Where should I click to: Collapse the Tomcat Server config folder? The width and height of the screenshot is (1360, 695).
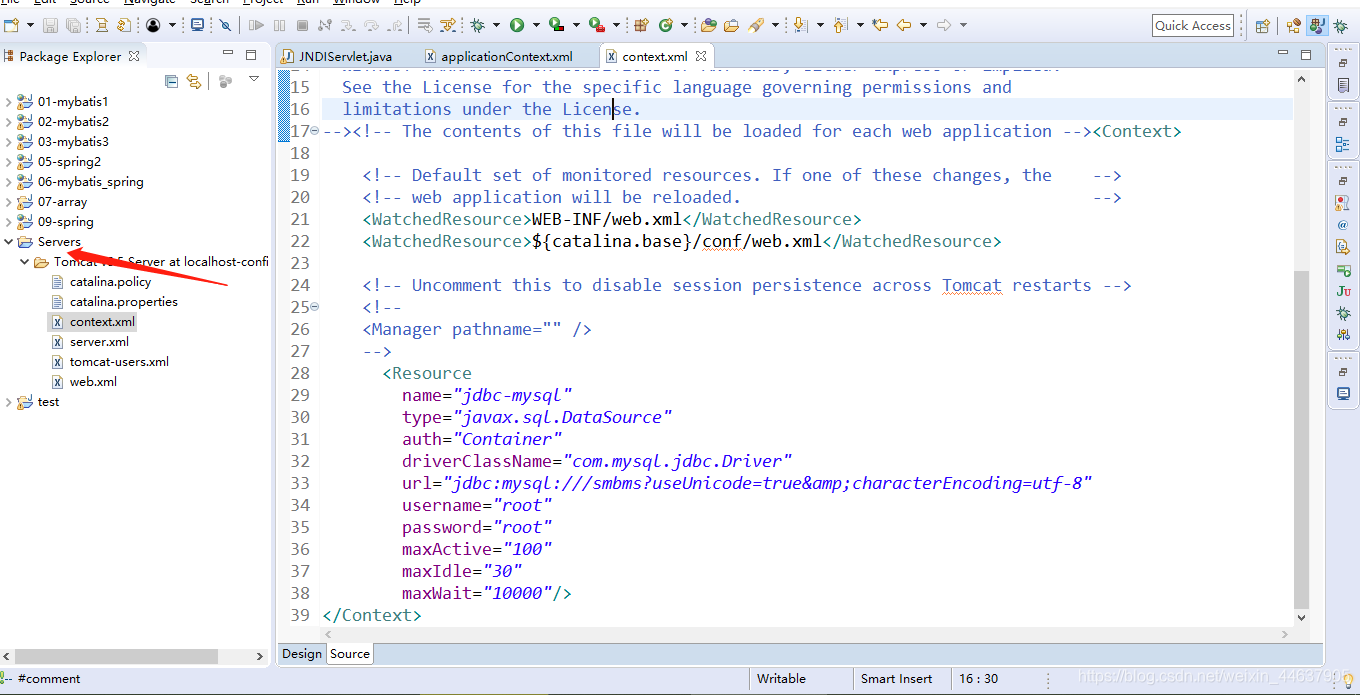coord(25,262)
